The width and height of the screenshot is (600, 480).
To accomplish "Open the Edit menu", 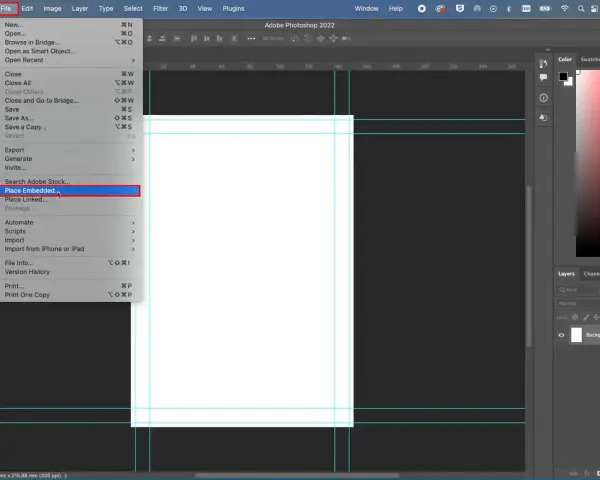I will 27,8.
